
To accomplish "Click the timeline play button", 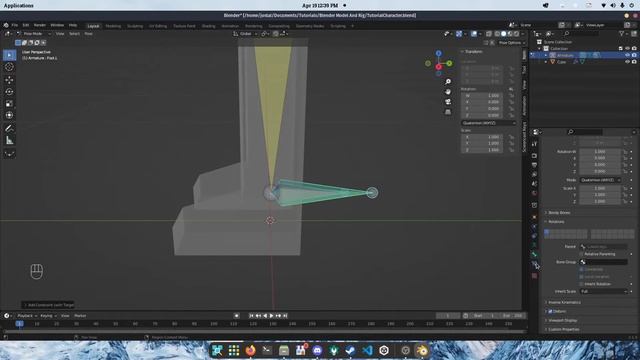I will (x=271, y=316).
